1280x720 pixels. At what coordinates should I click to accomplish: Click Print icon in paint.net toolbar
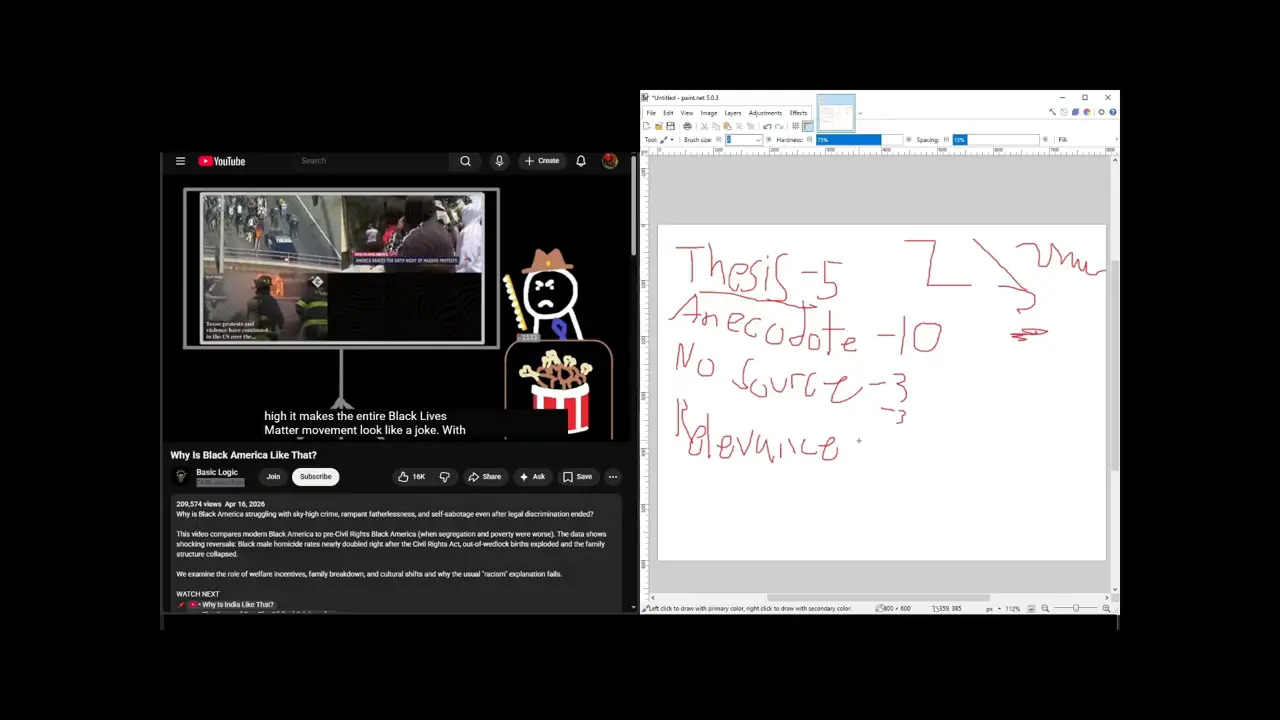click(687, 126)
